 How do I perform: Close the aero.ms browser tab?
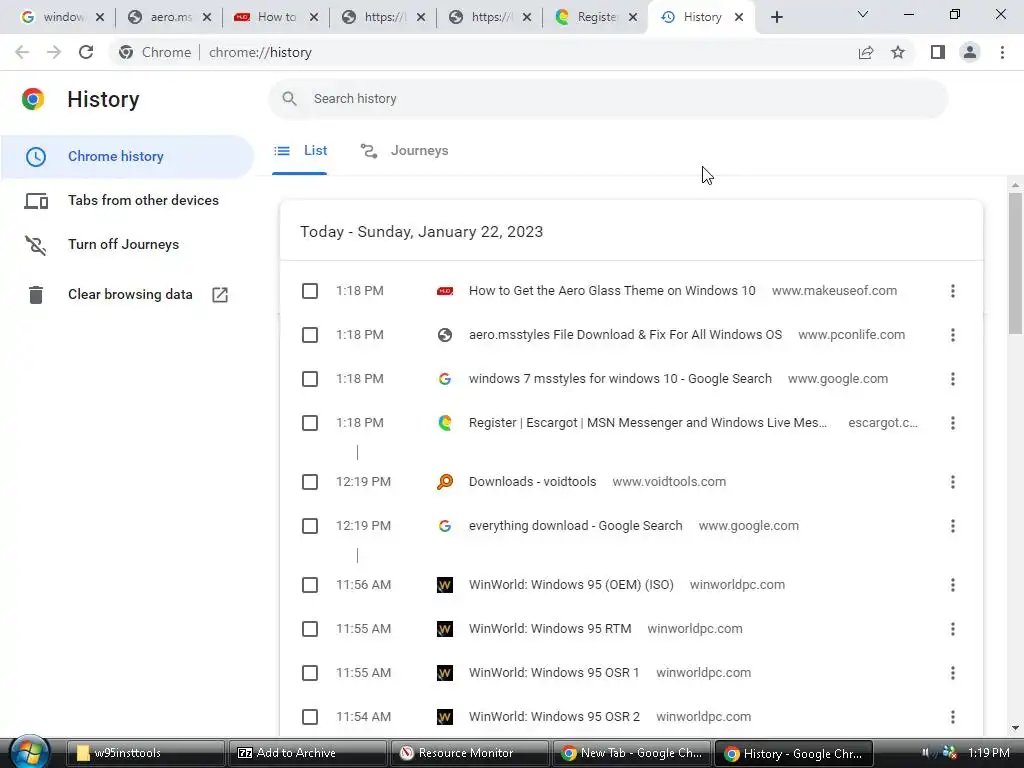click(x=207, y=17)
